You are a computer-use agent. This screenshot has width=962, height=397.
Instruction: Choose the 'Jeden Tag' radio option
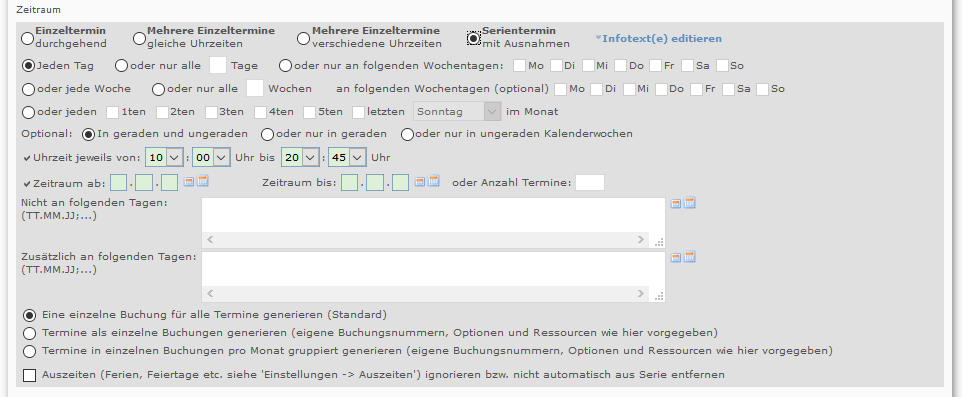[28, 66]
